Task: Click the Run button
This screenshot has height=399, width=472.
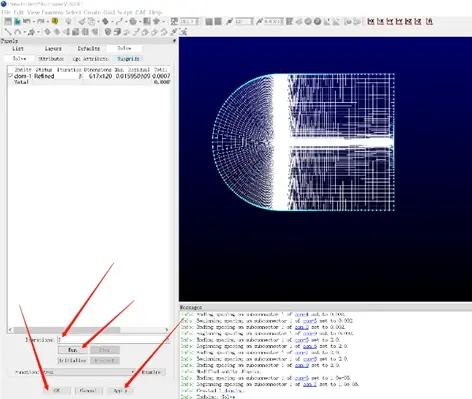Action: 73,350
